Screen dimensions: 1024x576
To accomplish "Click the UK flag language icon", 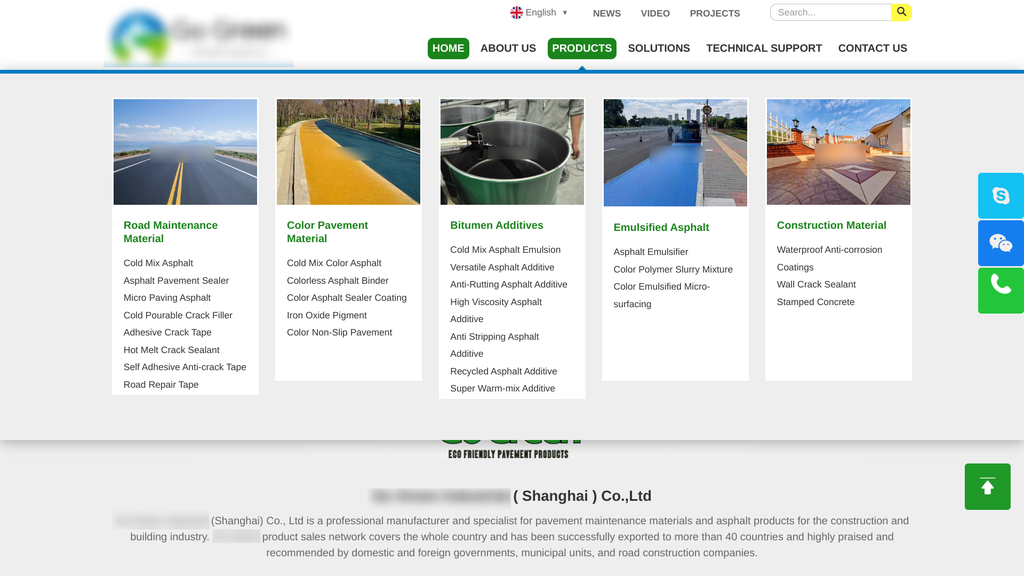I will (517, 12).
